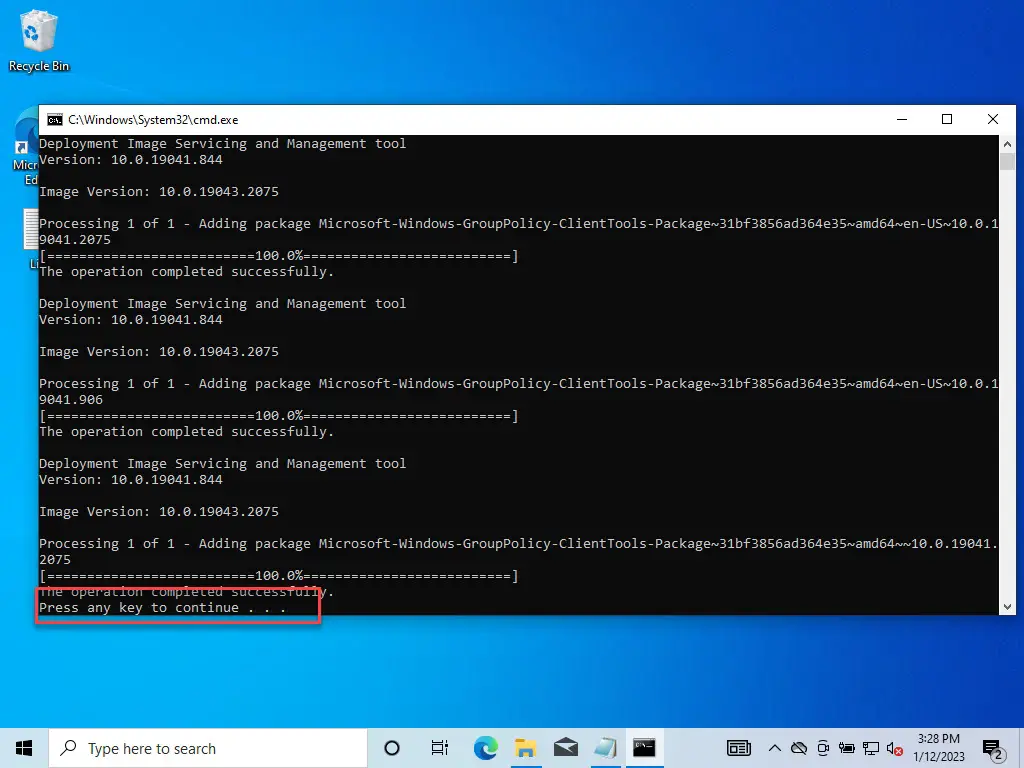Viewport: 1024px width, 768px height.
Task: Open Task View from the taskbar
Action: point(440,748)
